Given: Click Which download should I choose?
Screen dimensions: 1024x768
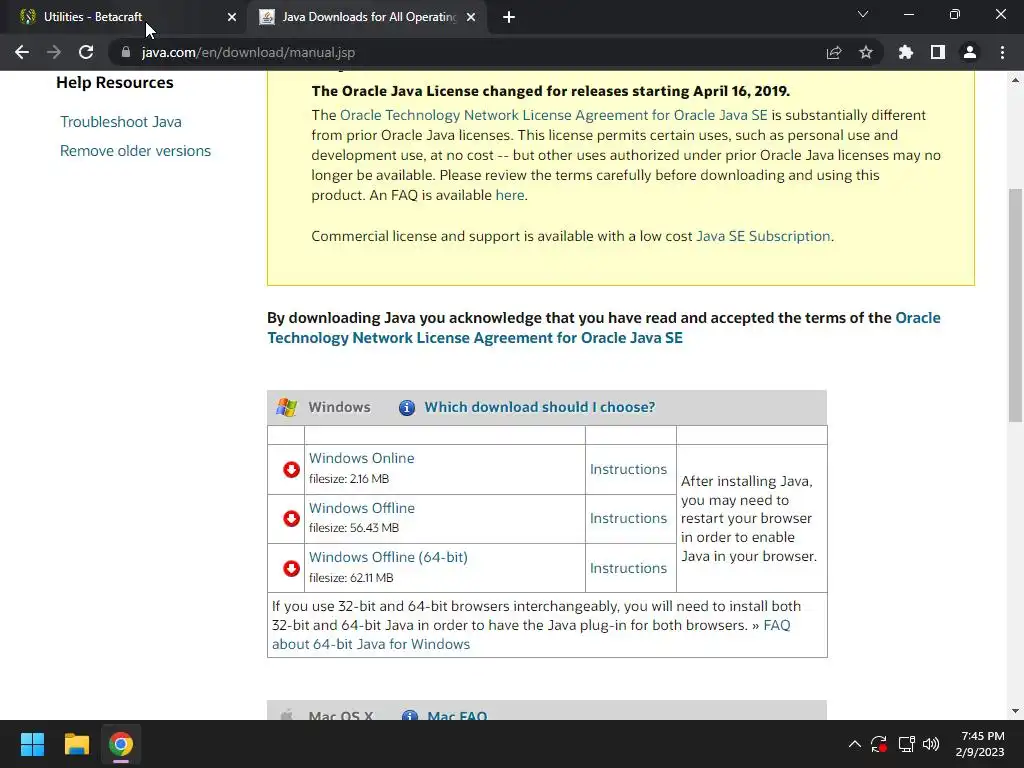Looking at the screenshot, I should [x=539, y=408].
